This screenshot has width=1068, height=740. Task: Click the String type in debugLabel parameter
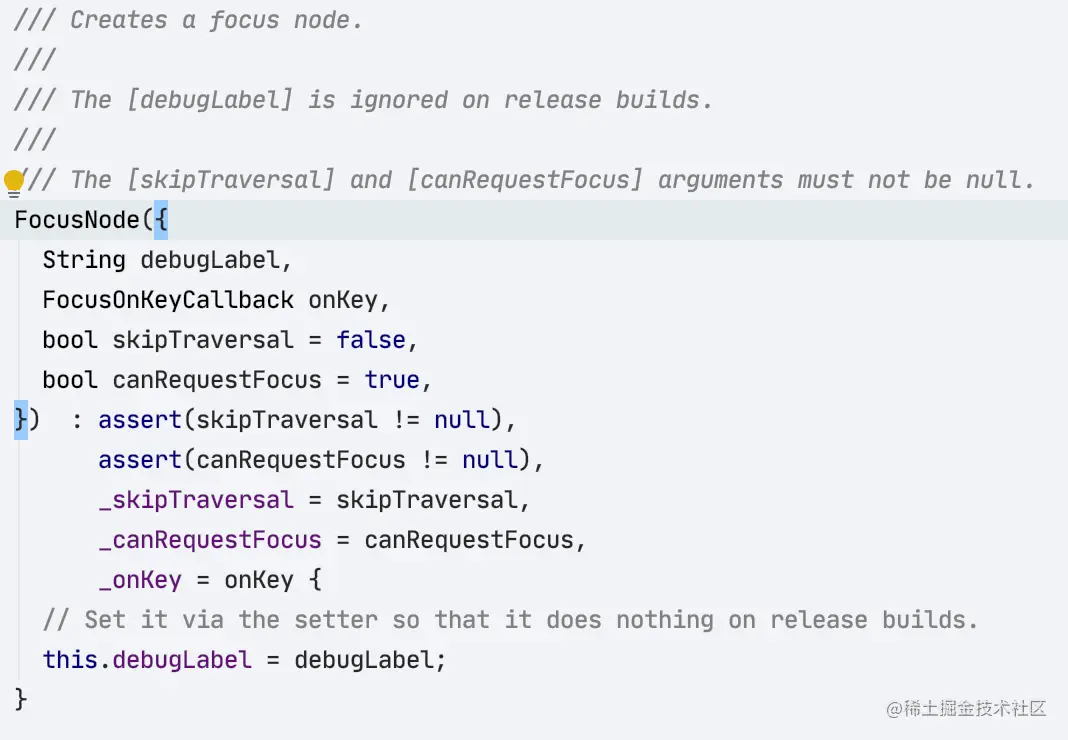(x=84, y=260)
